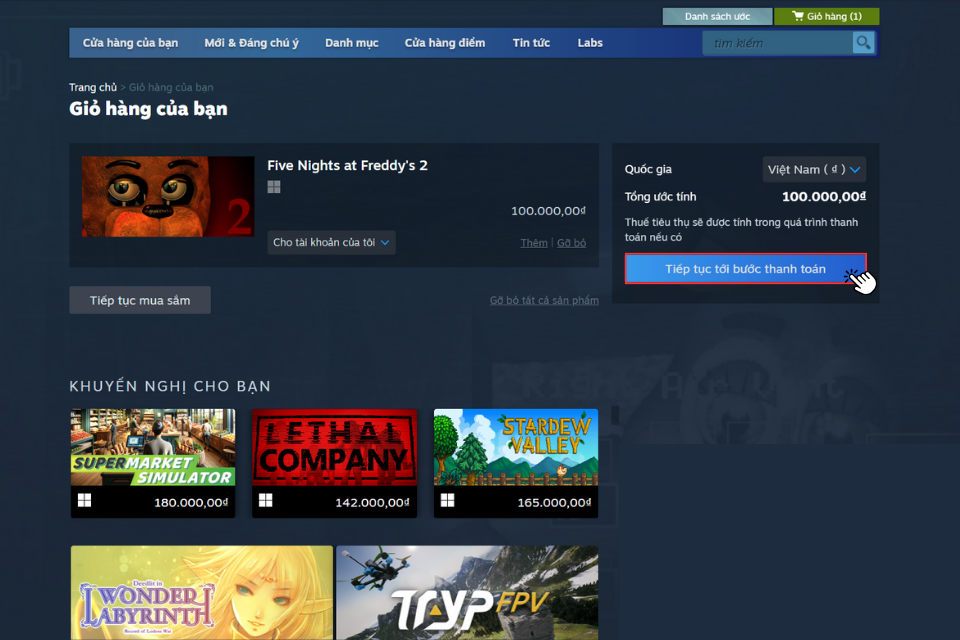Image resolution: width=960 pixels, height=640 pixels.
Task: Open the TRYP FPV banner
Action: (467, 592)
